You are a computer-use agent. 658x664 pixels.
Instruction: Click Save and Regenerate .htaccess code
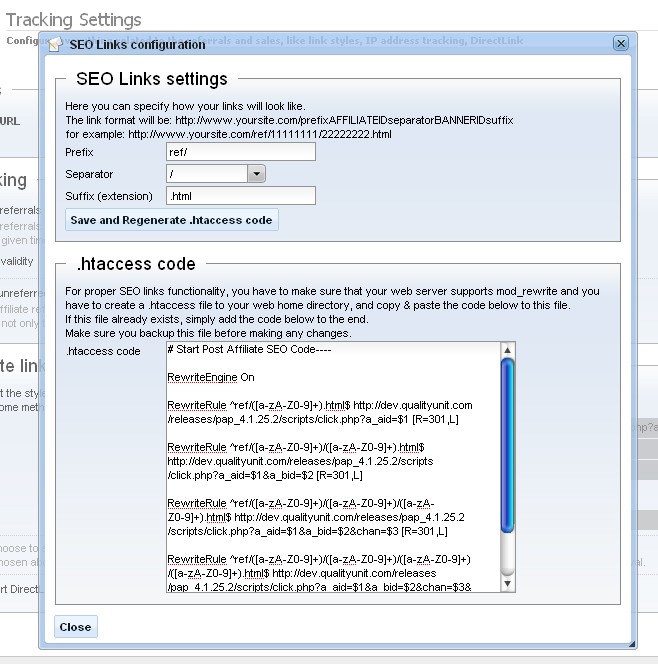point(171,220)
